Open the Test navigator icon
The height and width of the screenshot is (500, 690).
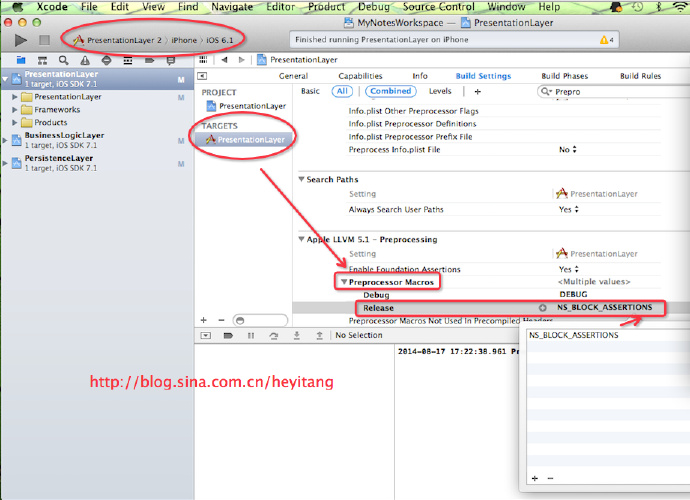tap(106, 60)
